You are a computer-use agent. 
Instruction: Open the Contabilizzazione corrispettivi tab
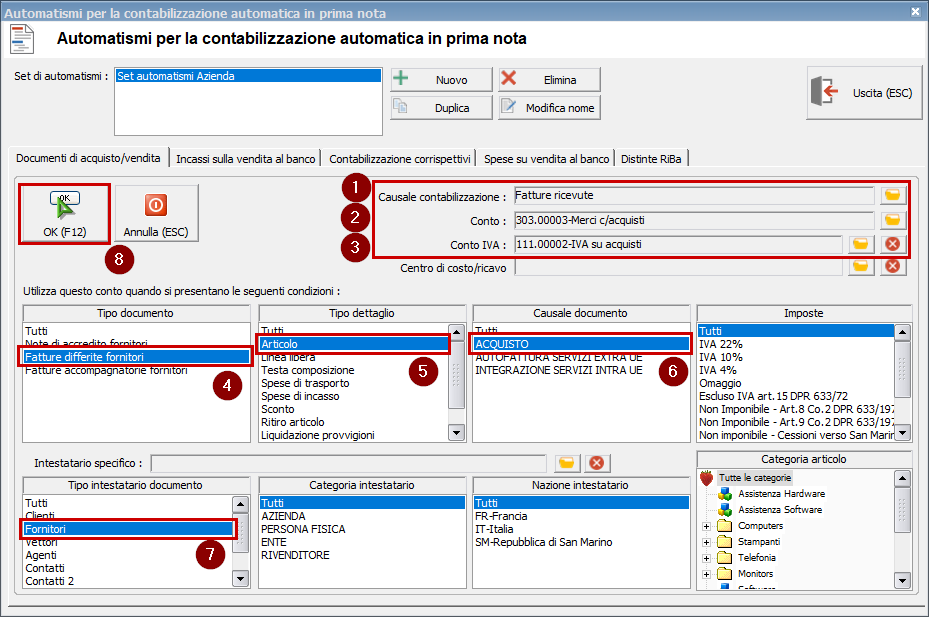click(400, 159)
